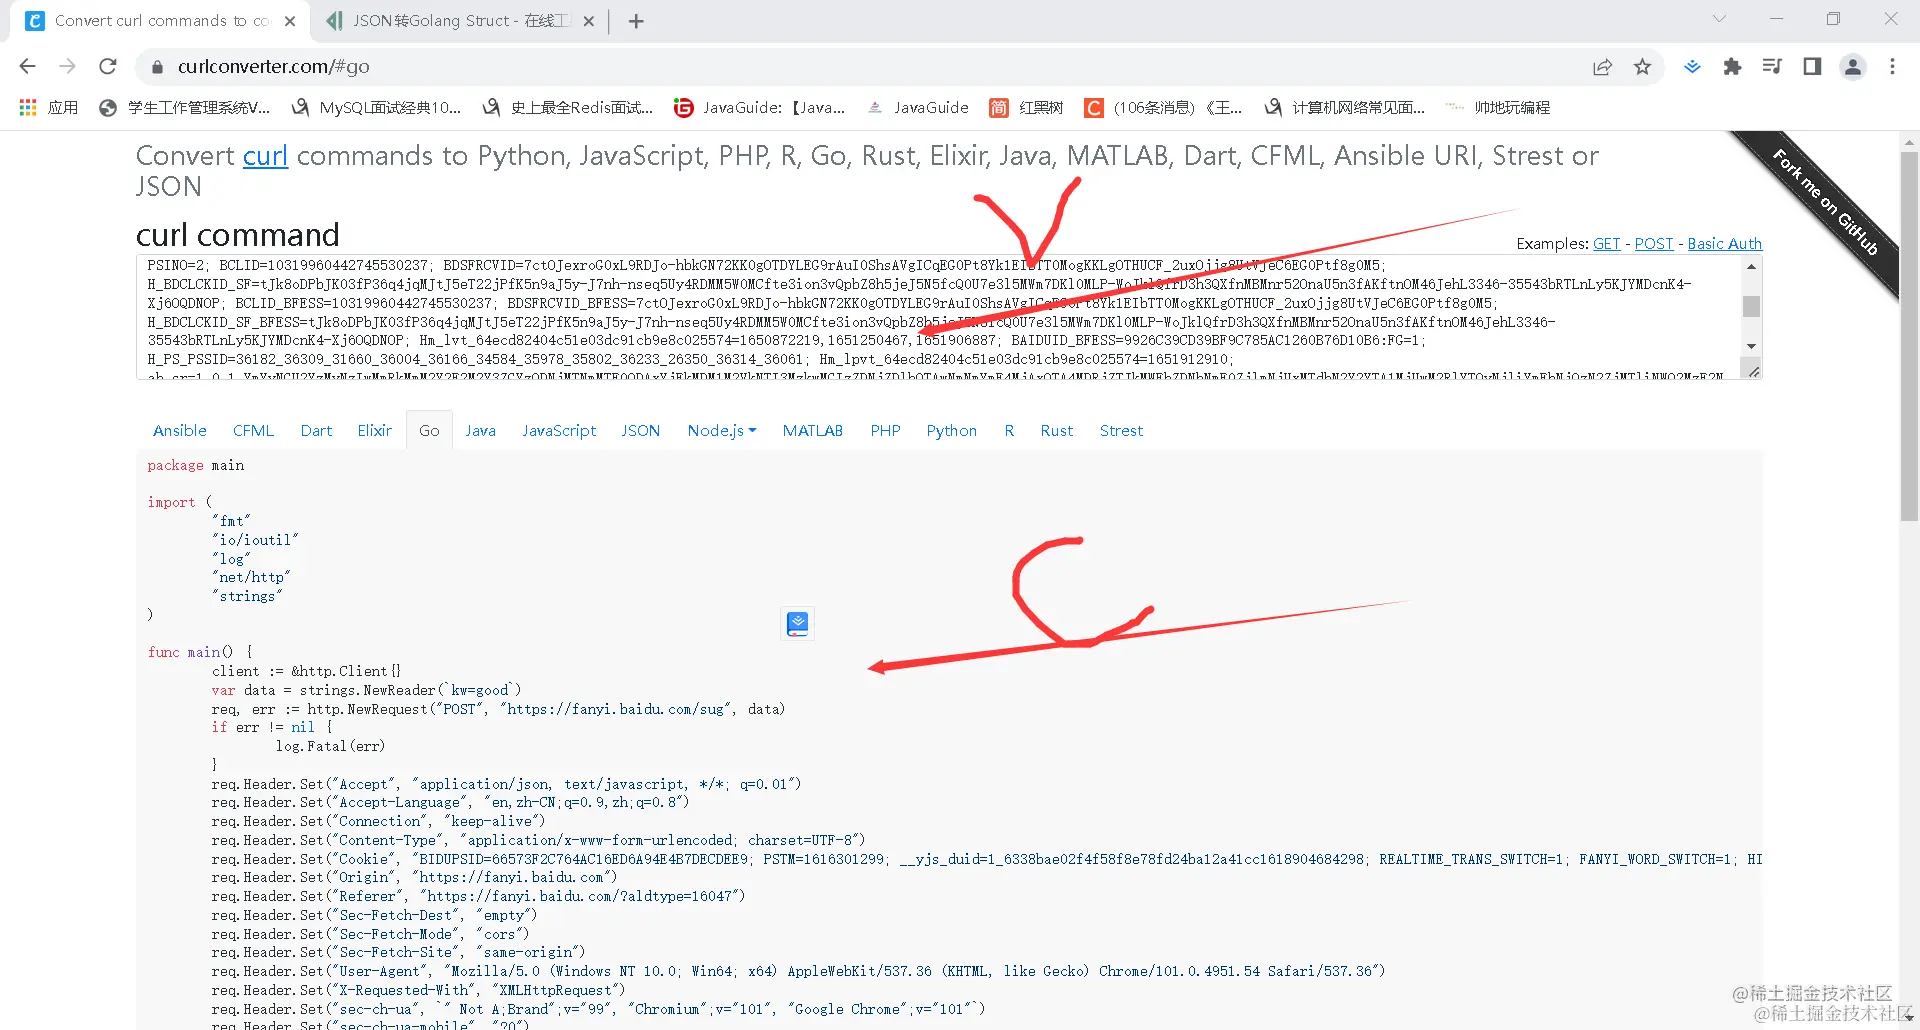Bookmark this page with the star
The width and height of the screenshot is (1920, 1030).
[x=1642, y=67]
